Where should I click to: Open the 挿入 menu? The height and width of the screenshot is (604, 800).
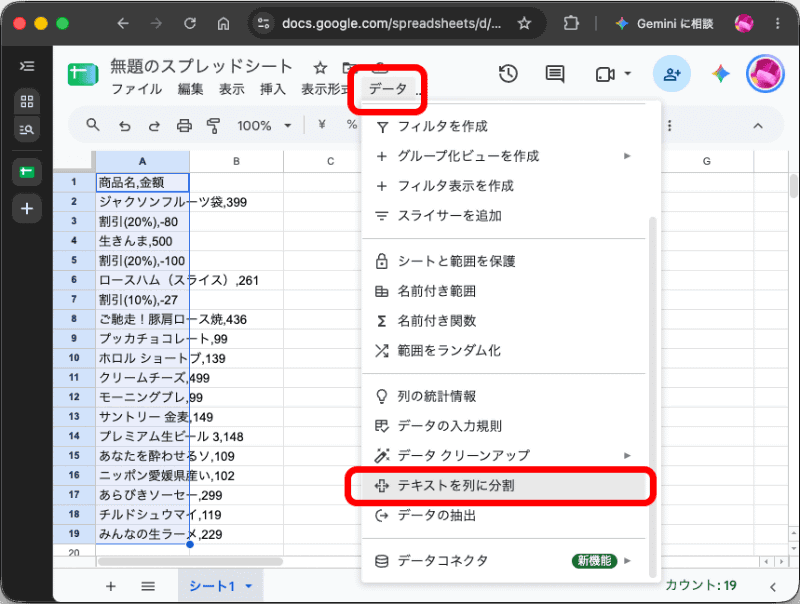tap(272, 89)
